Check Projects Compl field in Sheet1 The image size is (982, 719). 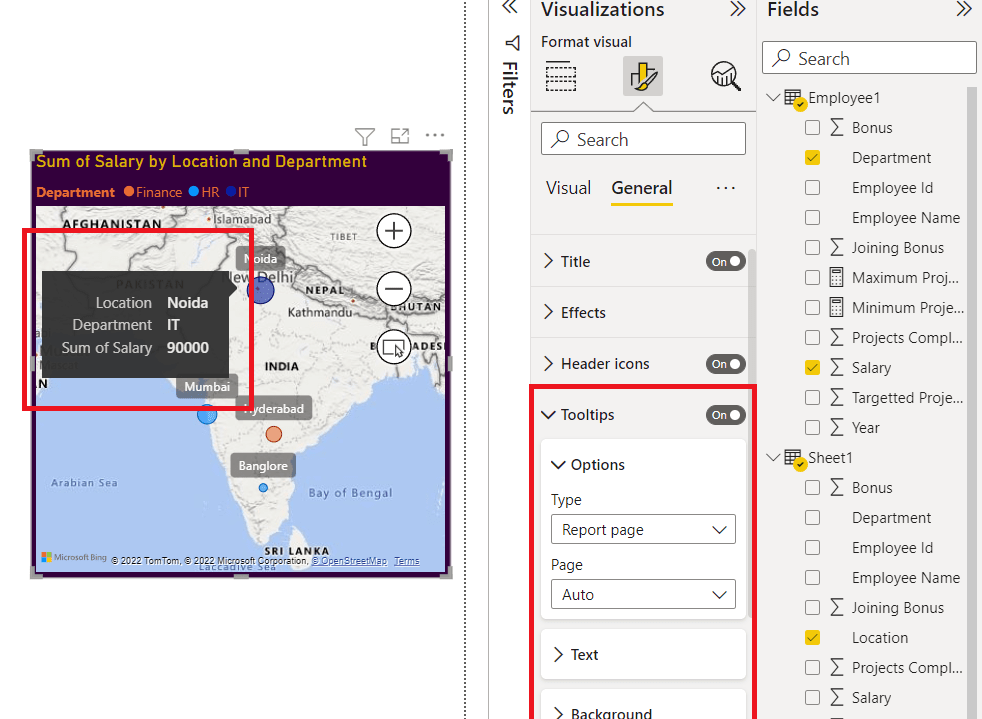pyautogui.click(x=812, y=668)
